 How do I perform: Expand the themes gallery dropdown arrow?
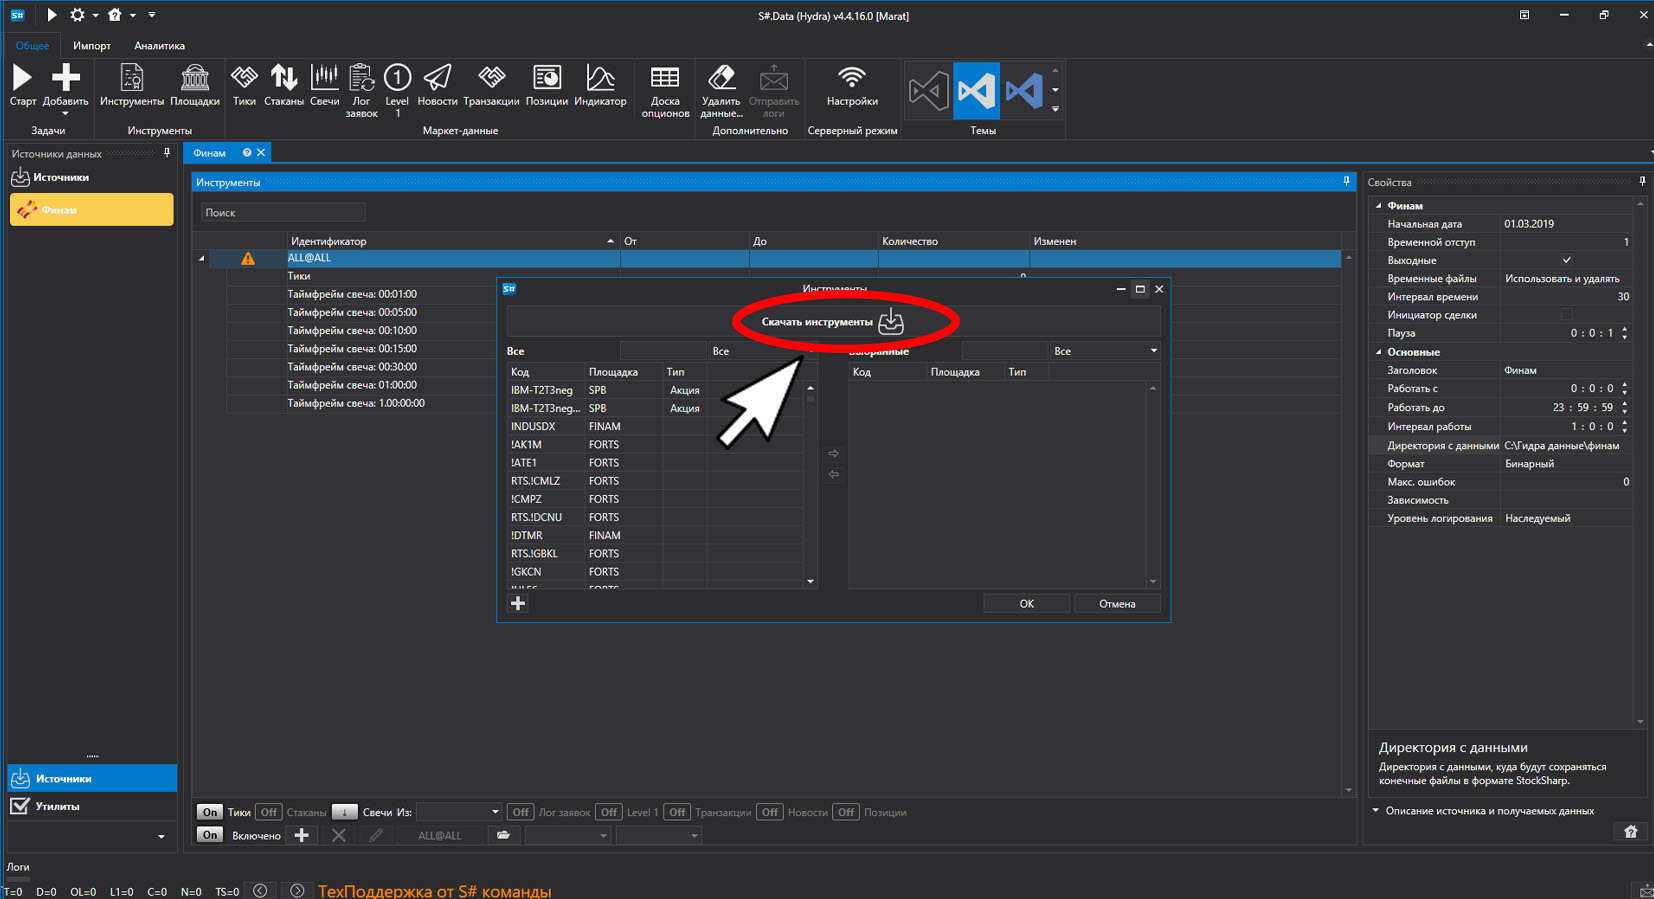coord(1055,110)
